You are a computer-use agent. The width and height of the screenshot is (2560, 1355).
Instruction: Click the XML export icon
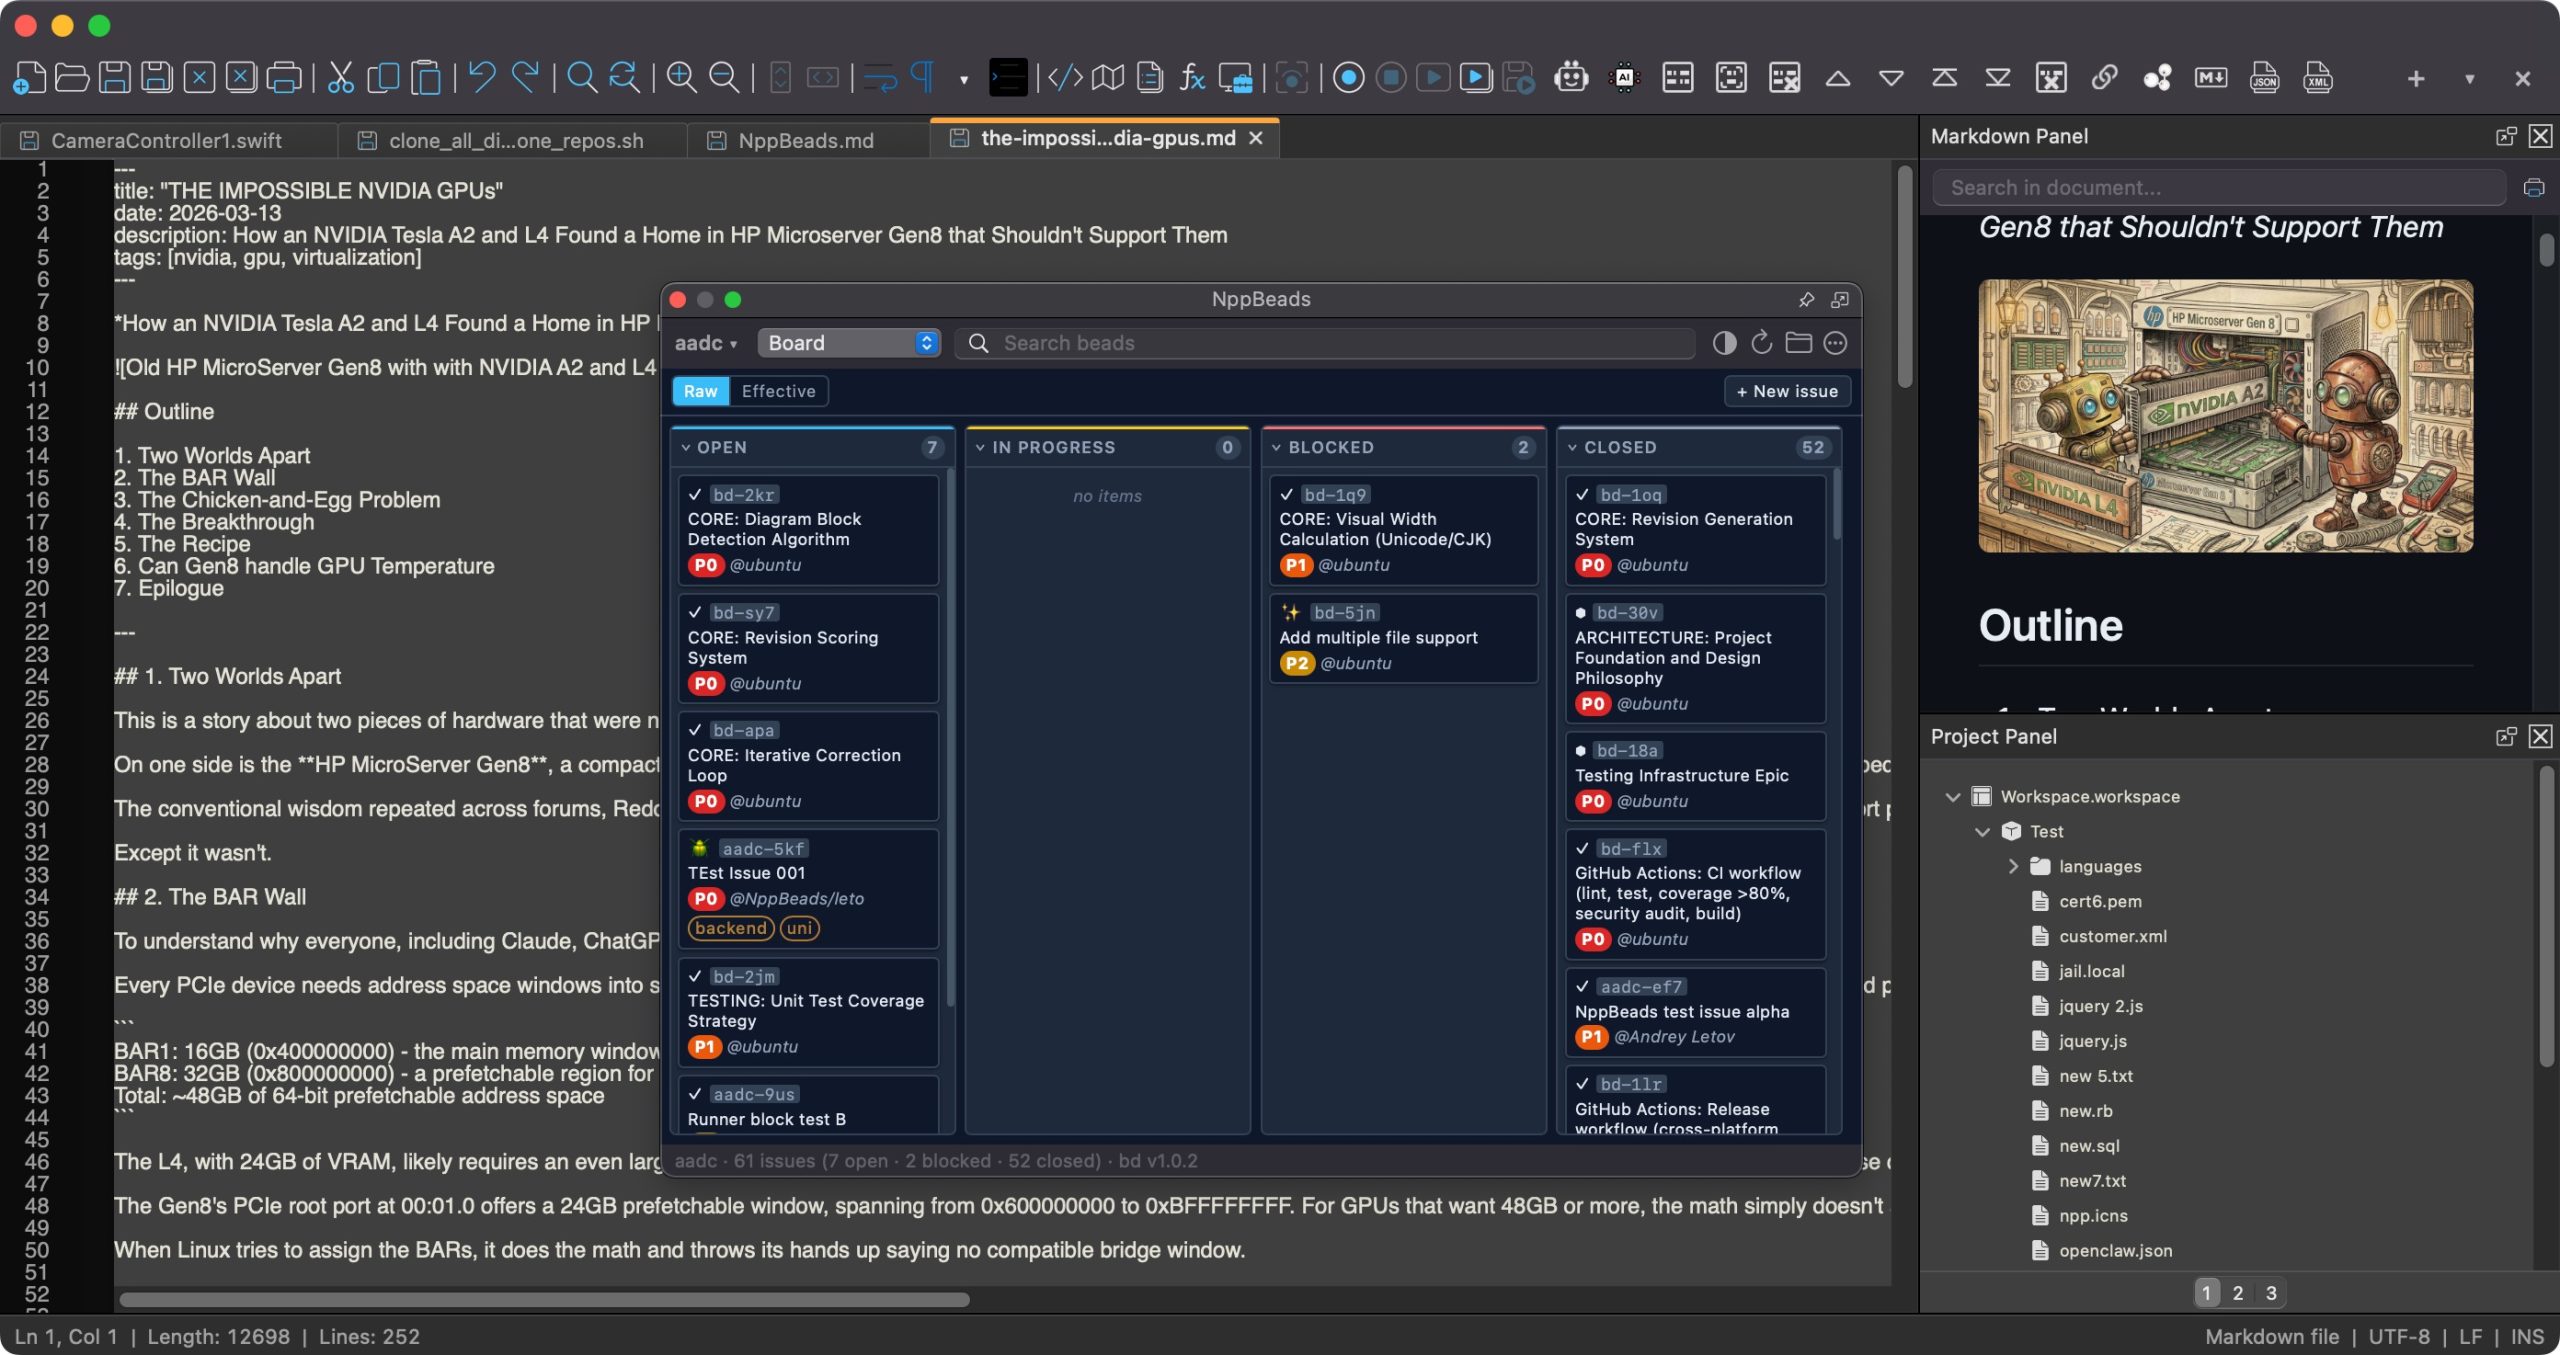tap(2319, 77)
